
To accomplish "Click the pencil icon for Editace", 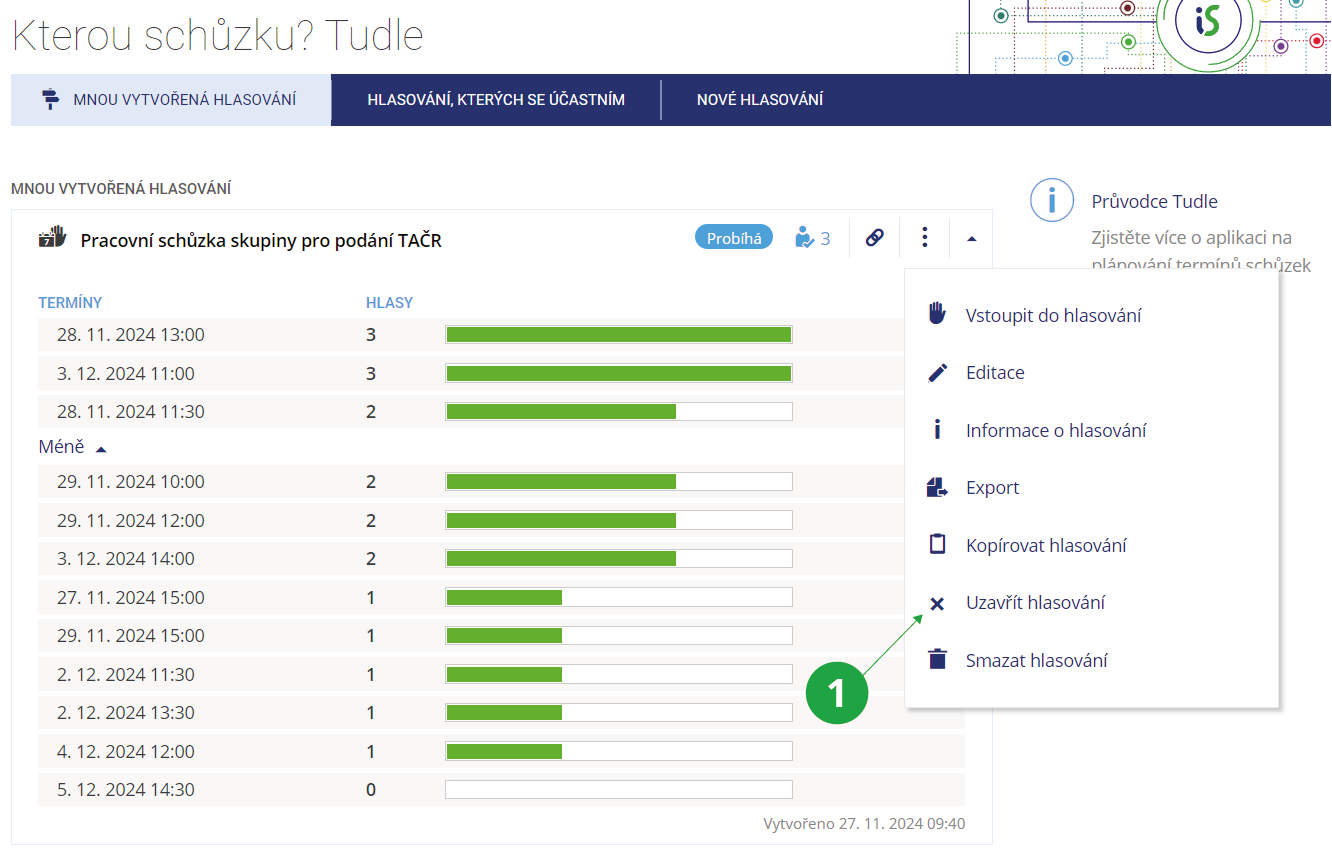I will click(937, 373).
